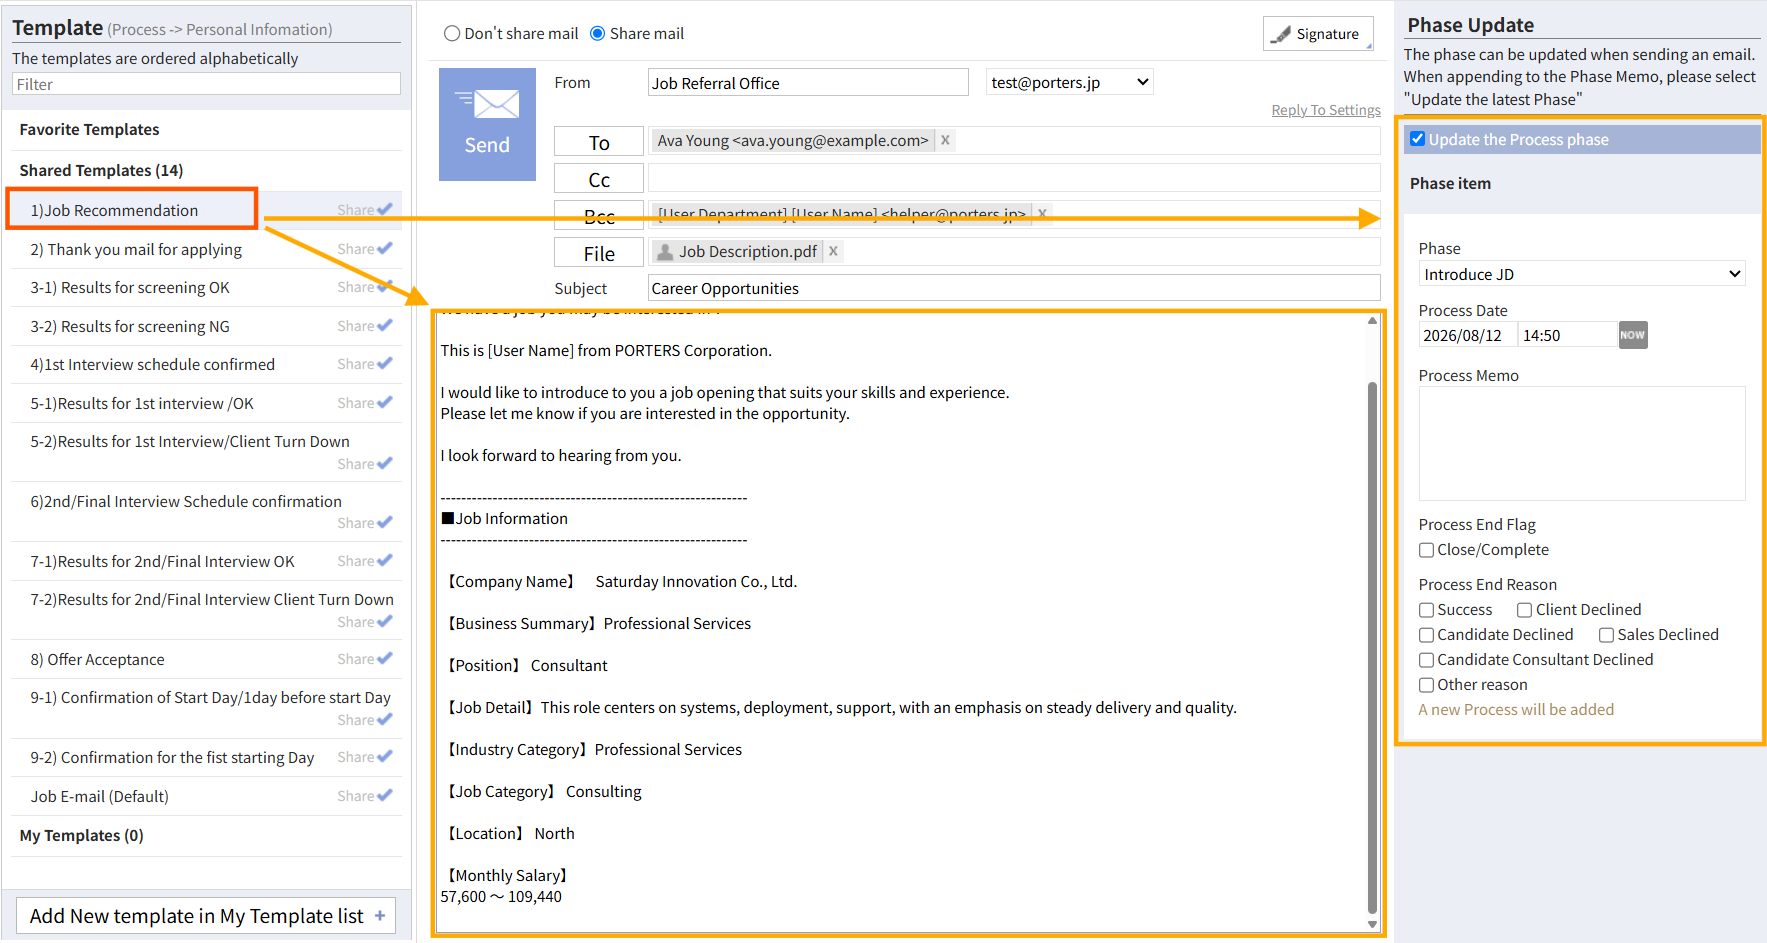
Task: Select the 3-2) Results for screening NG template
Action: tap(130, 327)
